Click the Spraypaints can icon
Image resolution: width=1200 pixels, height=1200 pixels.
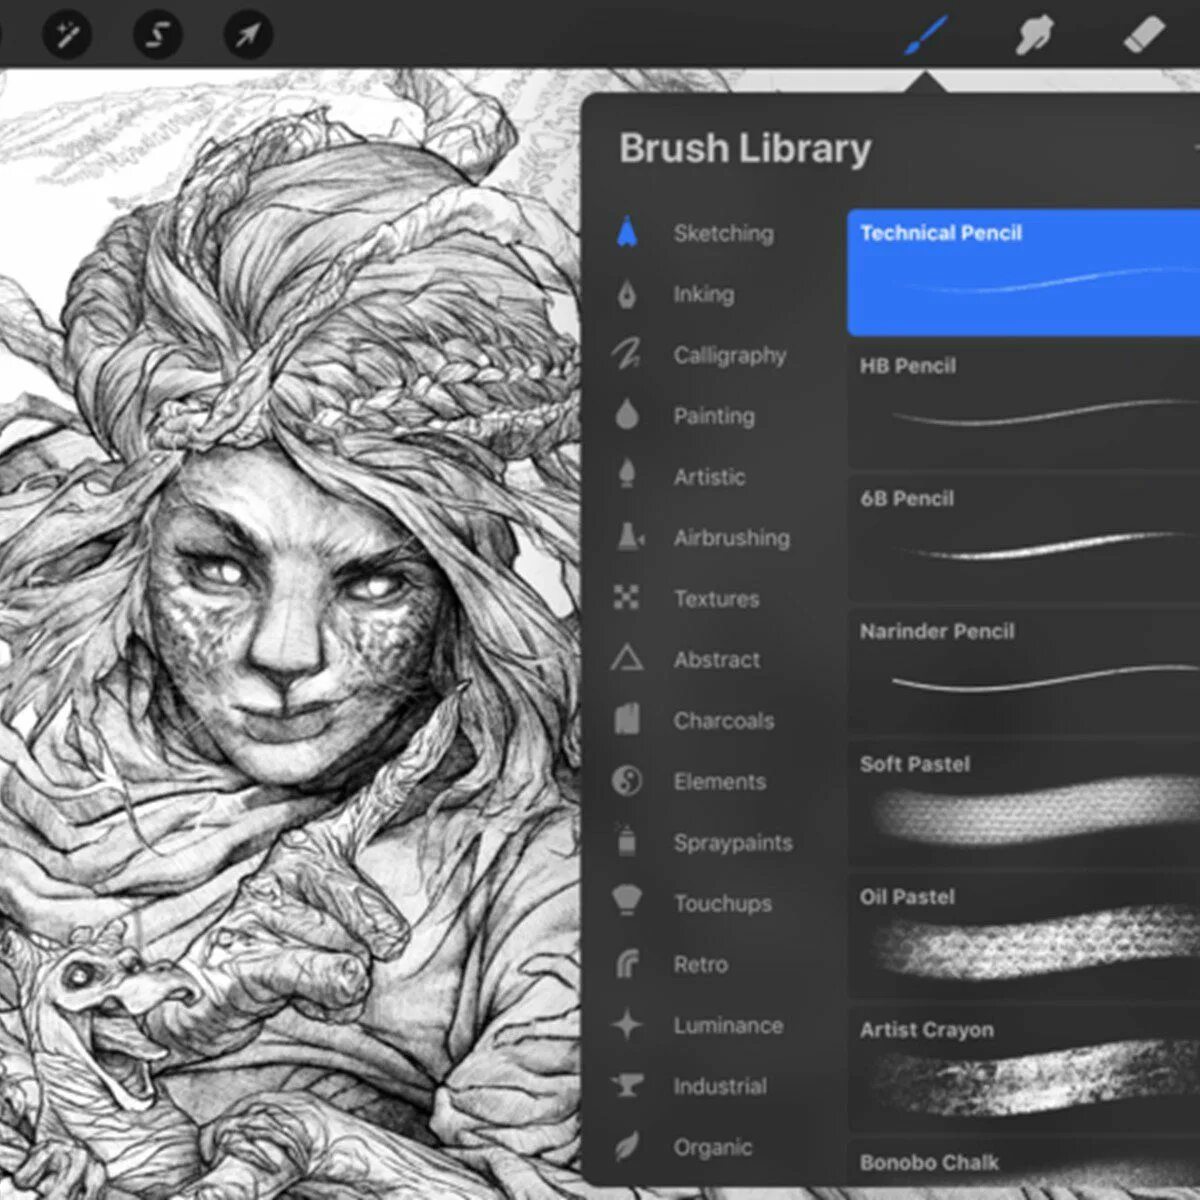point(627,841)
